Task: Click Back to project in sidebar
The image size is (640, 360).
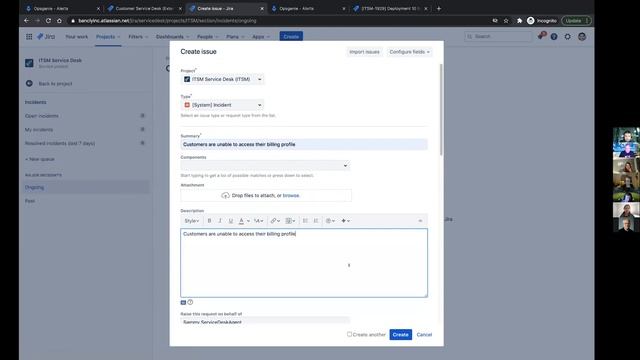Action: pos(55,84)
